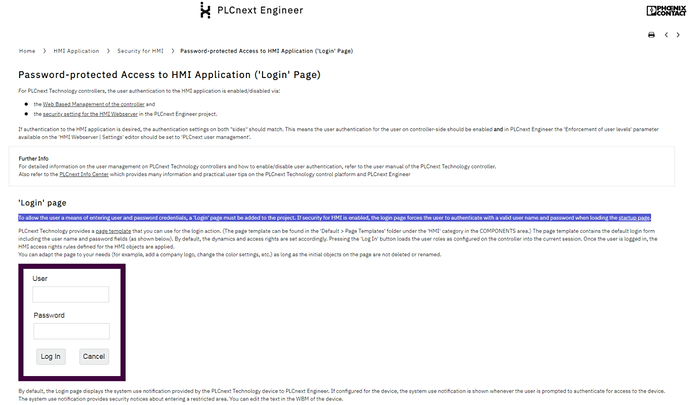Click the right arrow navigation icon
This screenshot has width=690, height=405.
(676, 35)
